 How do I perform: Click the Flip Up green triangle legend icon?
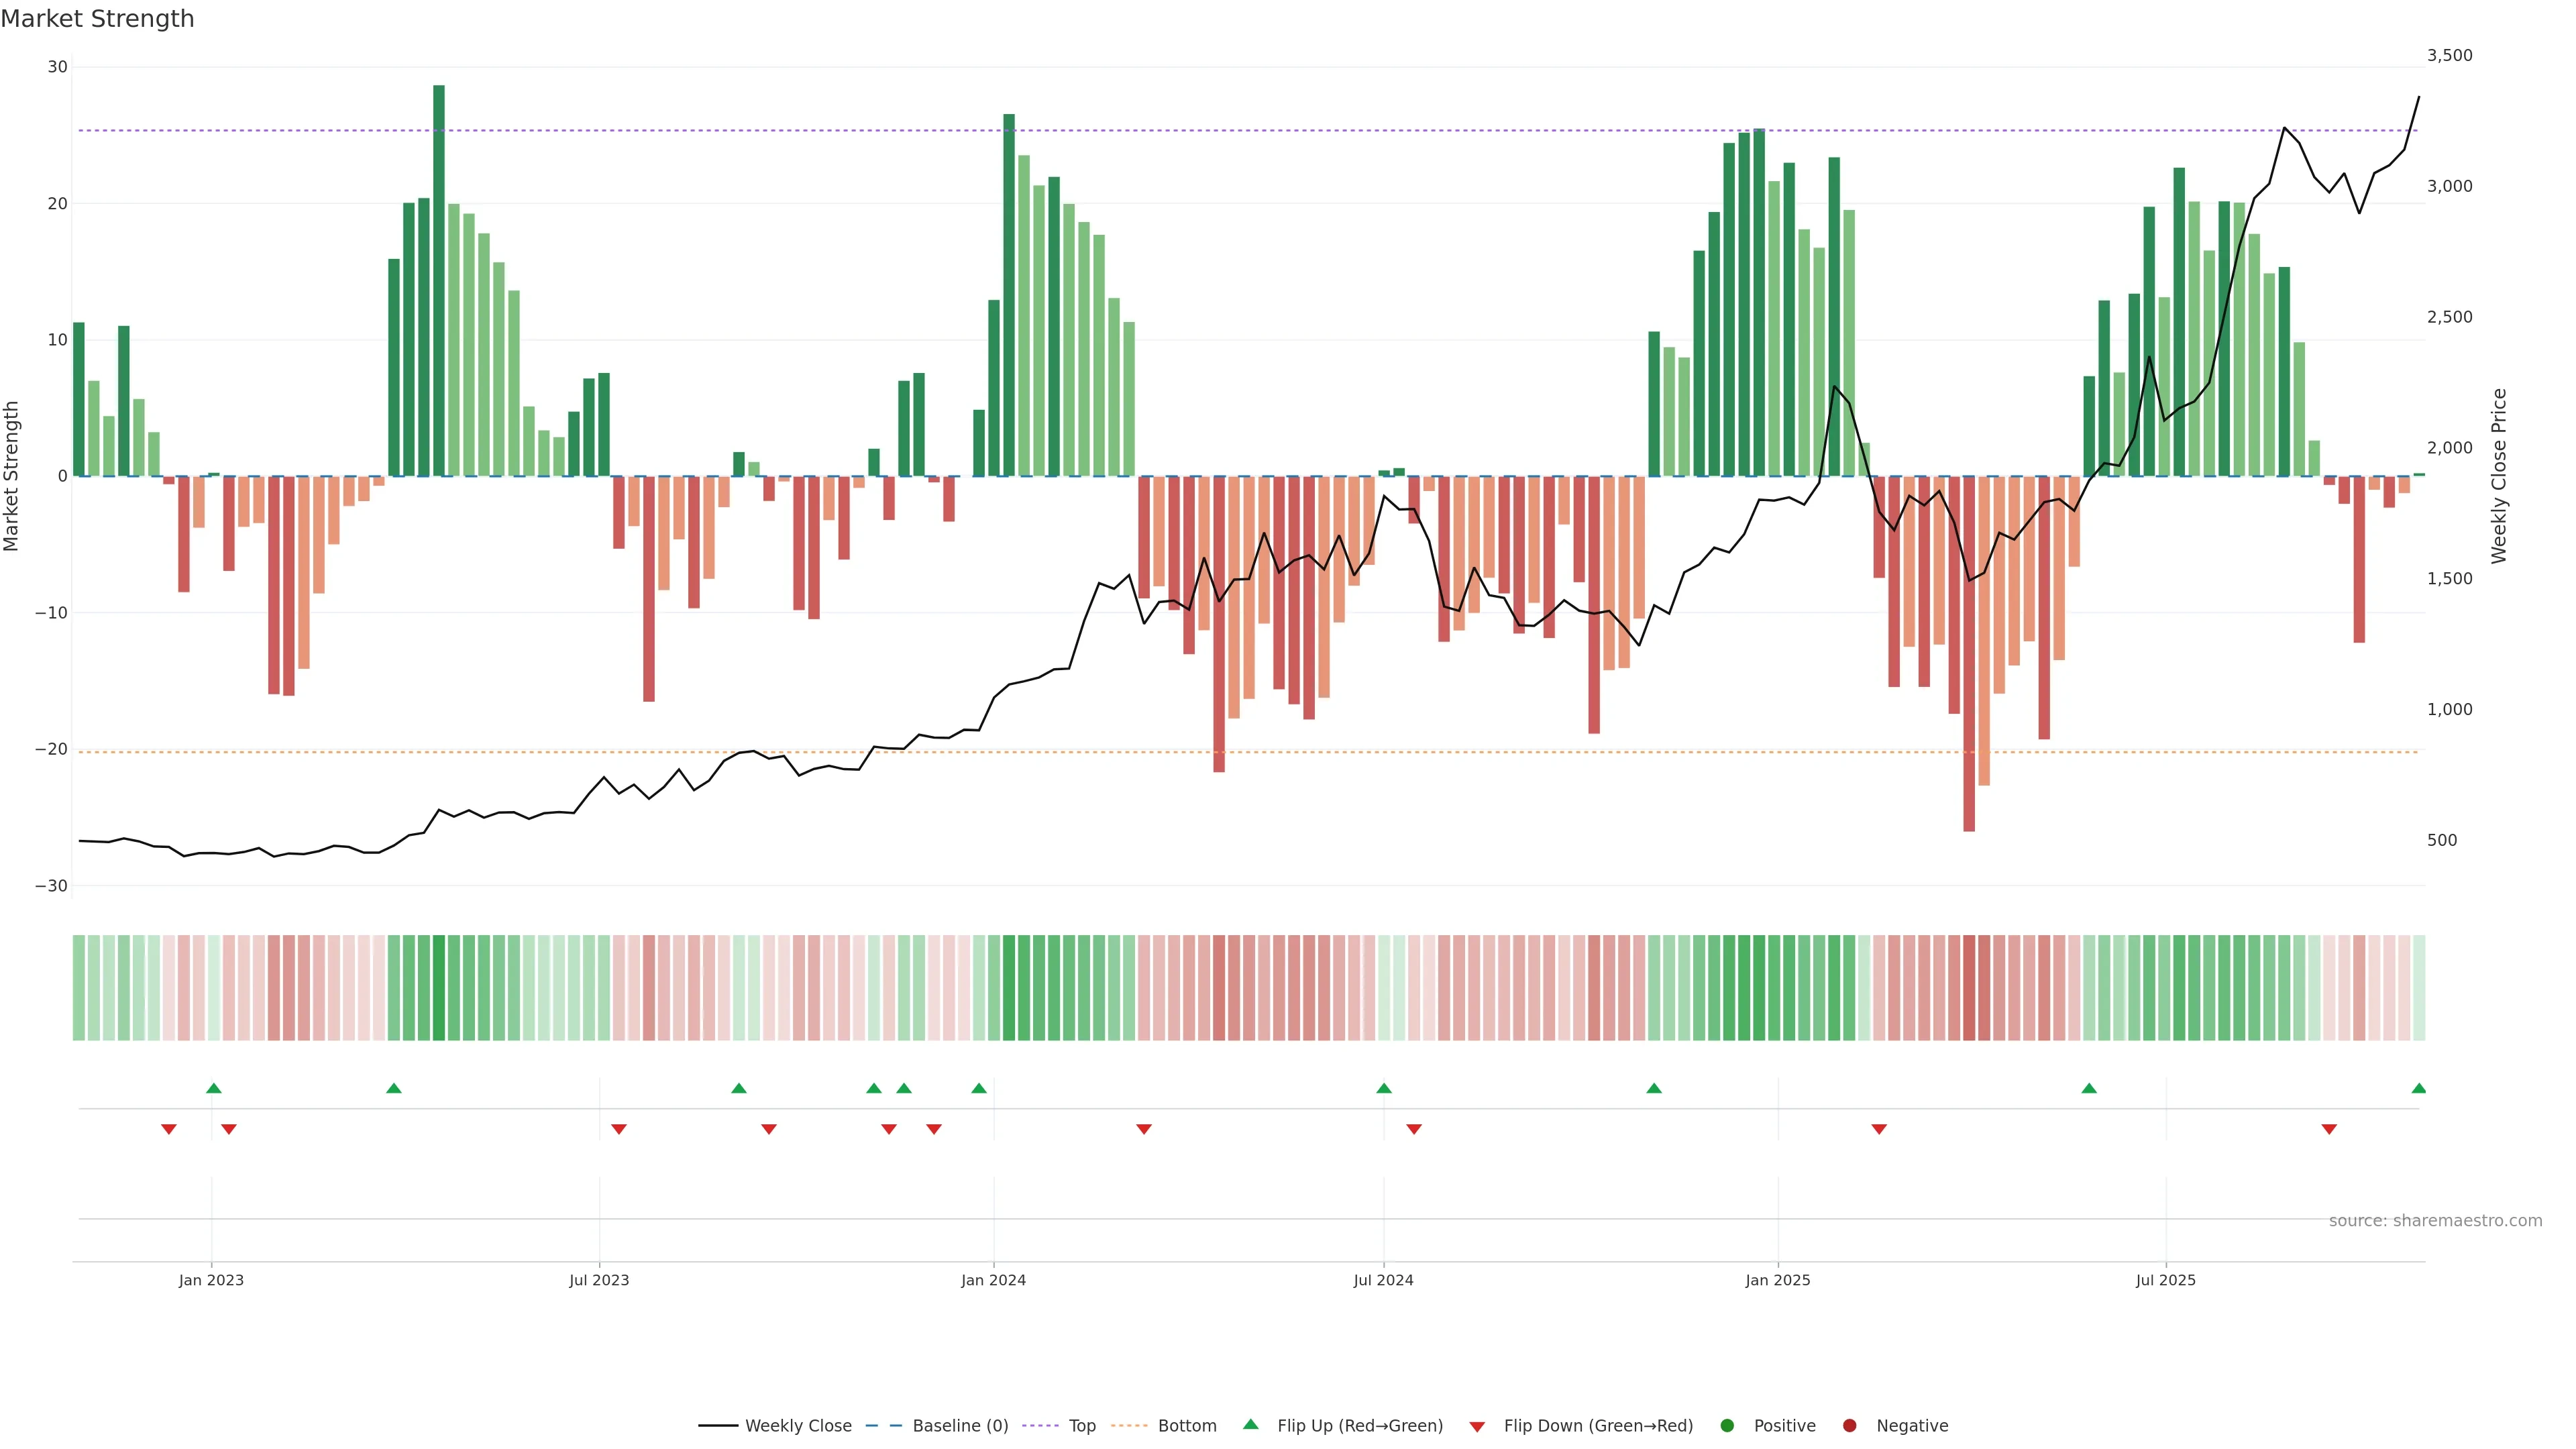[1250, 1424]
